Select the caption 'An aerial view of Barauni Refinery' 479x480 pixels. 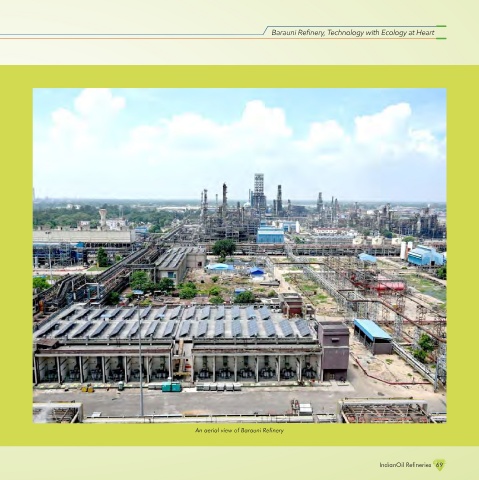tap(239, 430)
